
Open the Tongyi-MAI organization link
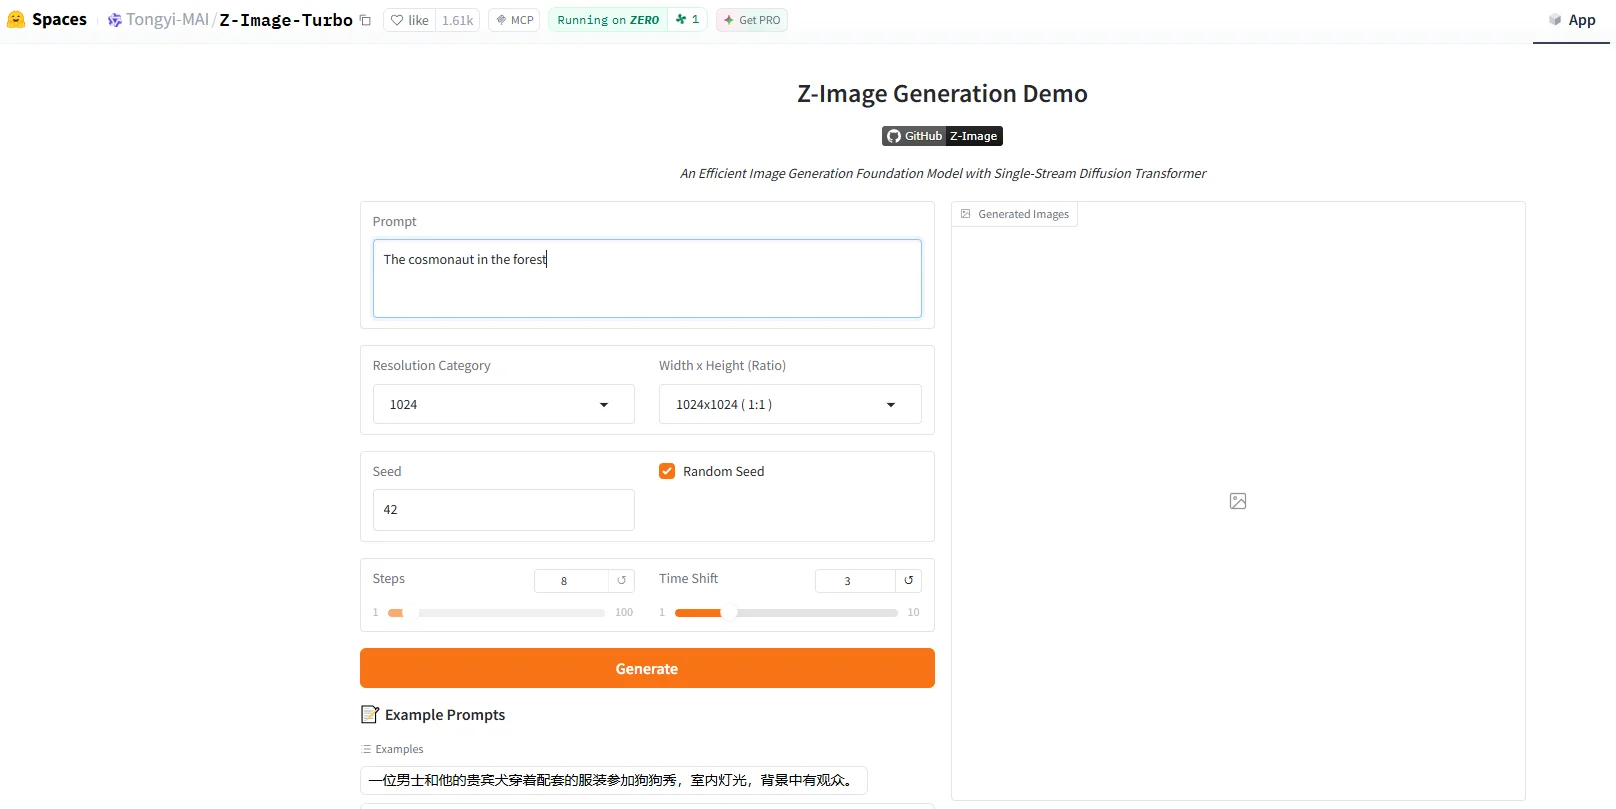coord(167,20)
